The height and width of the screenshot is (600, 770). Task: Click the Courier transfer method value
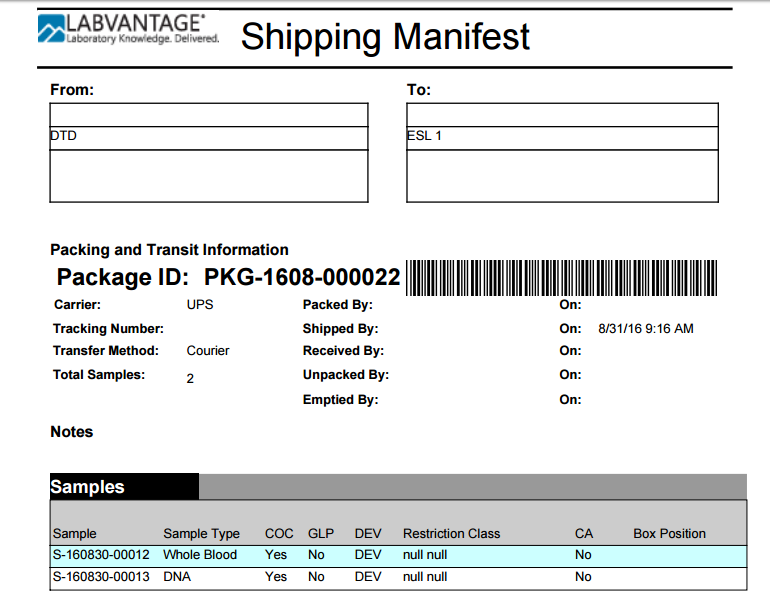(x=208, y=351)
